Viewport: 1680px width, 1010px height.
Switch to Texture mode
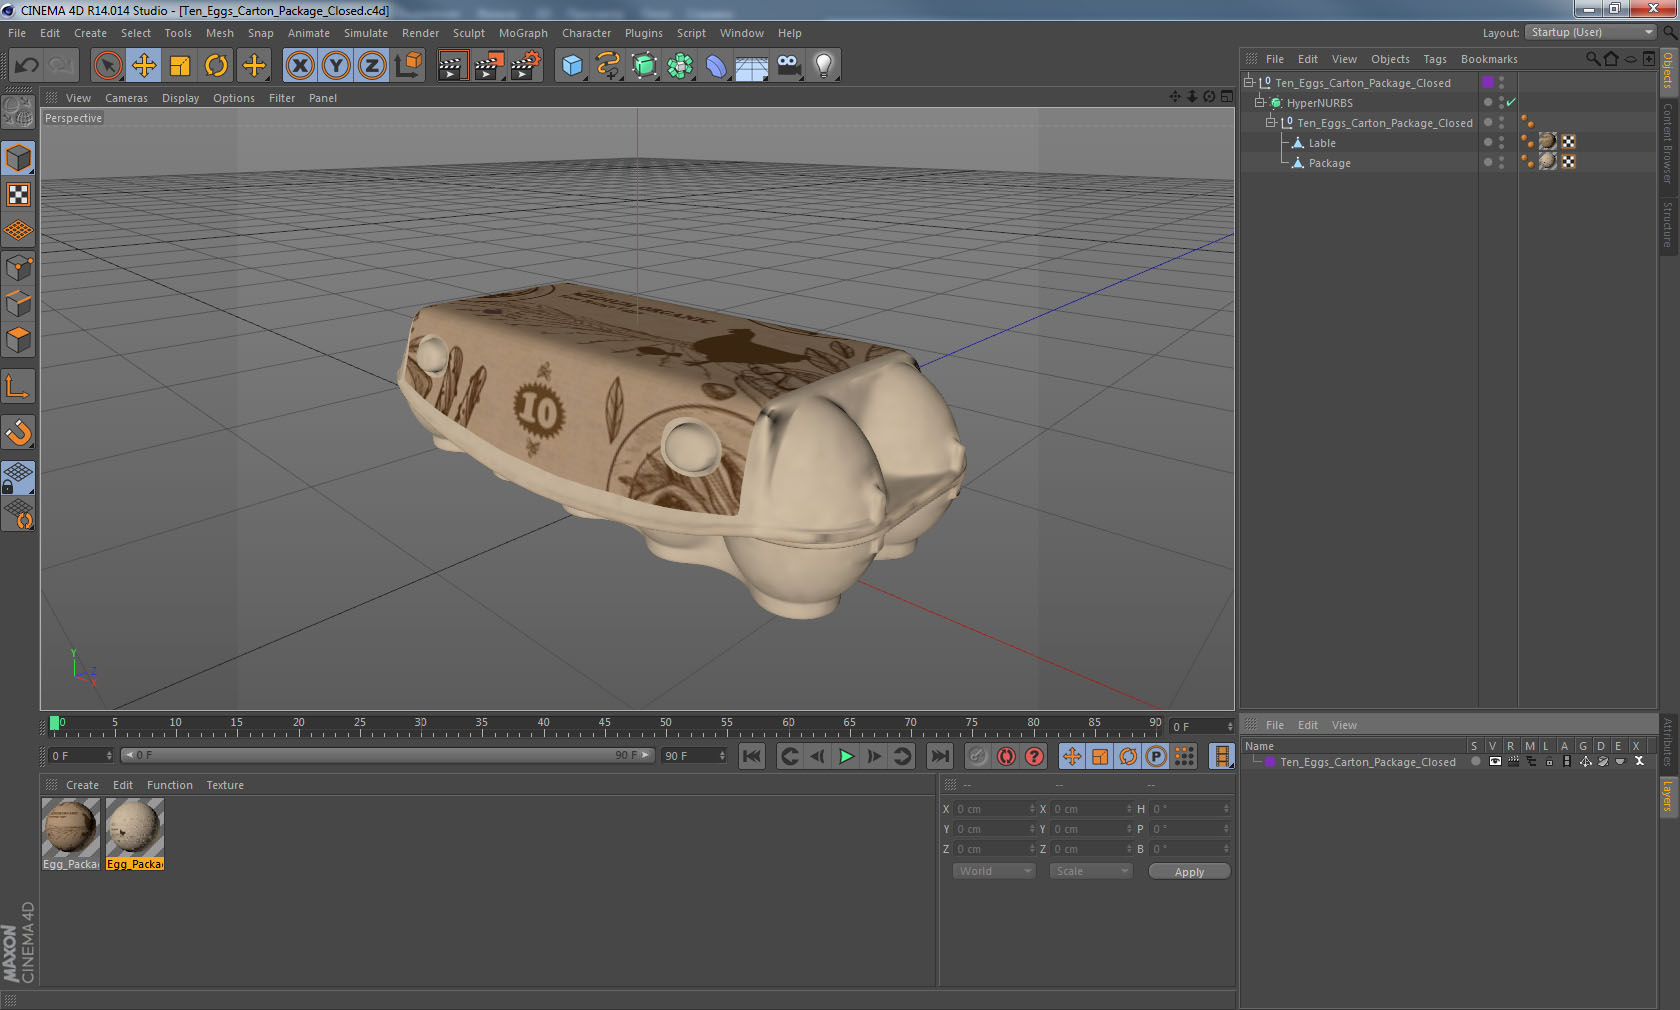point(18,194)
